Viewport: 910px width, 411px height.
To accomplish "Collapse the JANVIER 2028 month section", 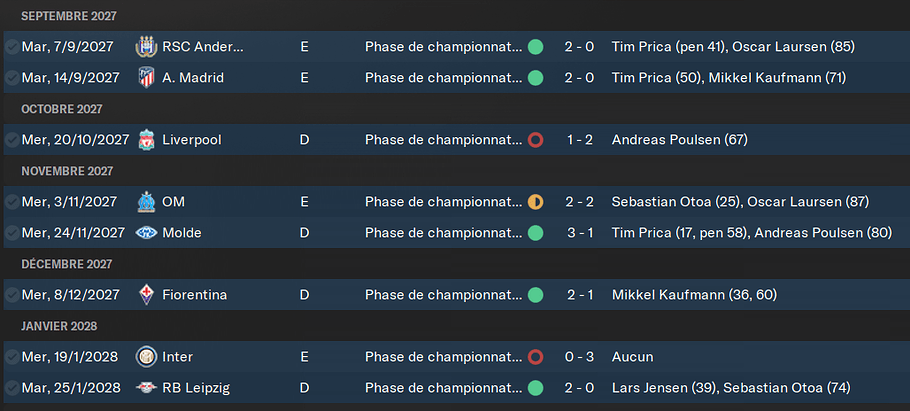I will 60,326.
